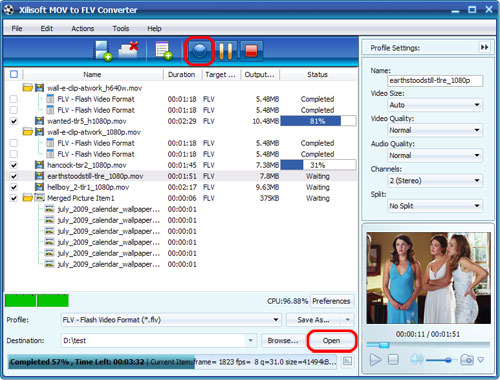Open the Save As arrow dropdown
500x380 pixels.
click(x=348, y=320)
